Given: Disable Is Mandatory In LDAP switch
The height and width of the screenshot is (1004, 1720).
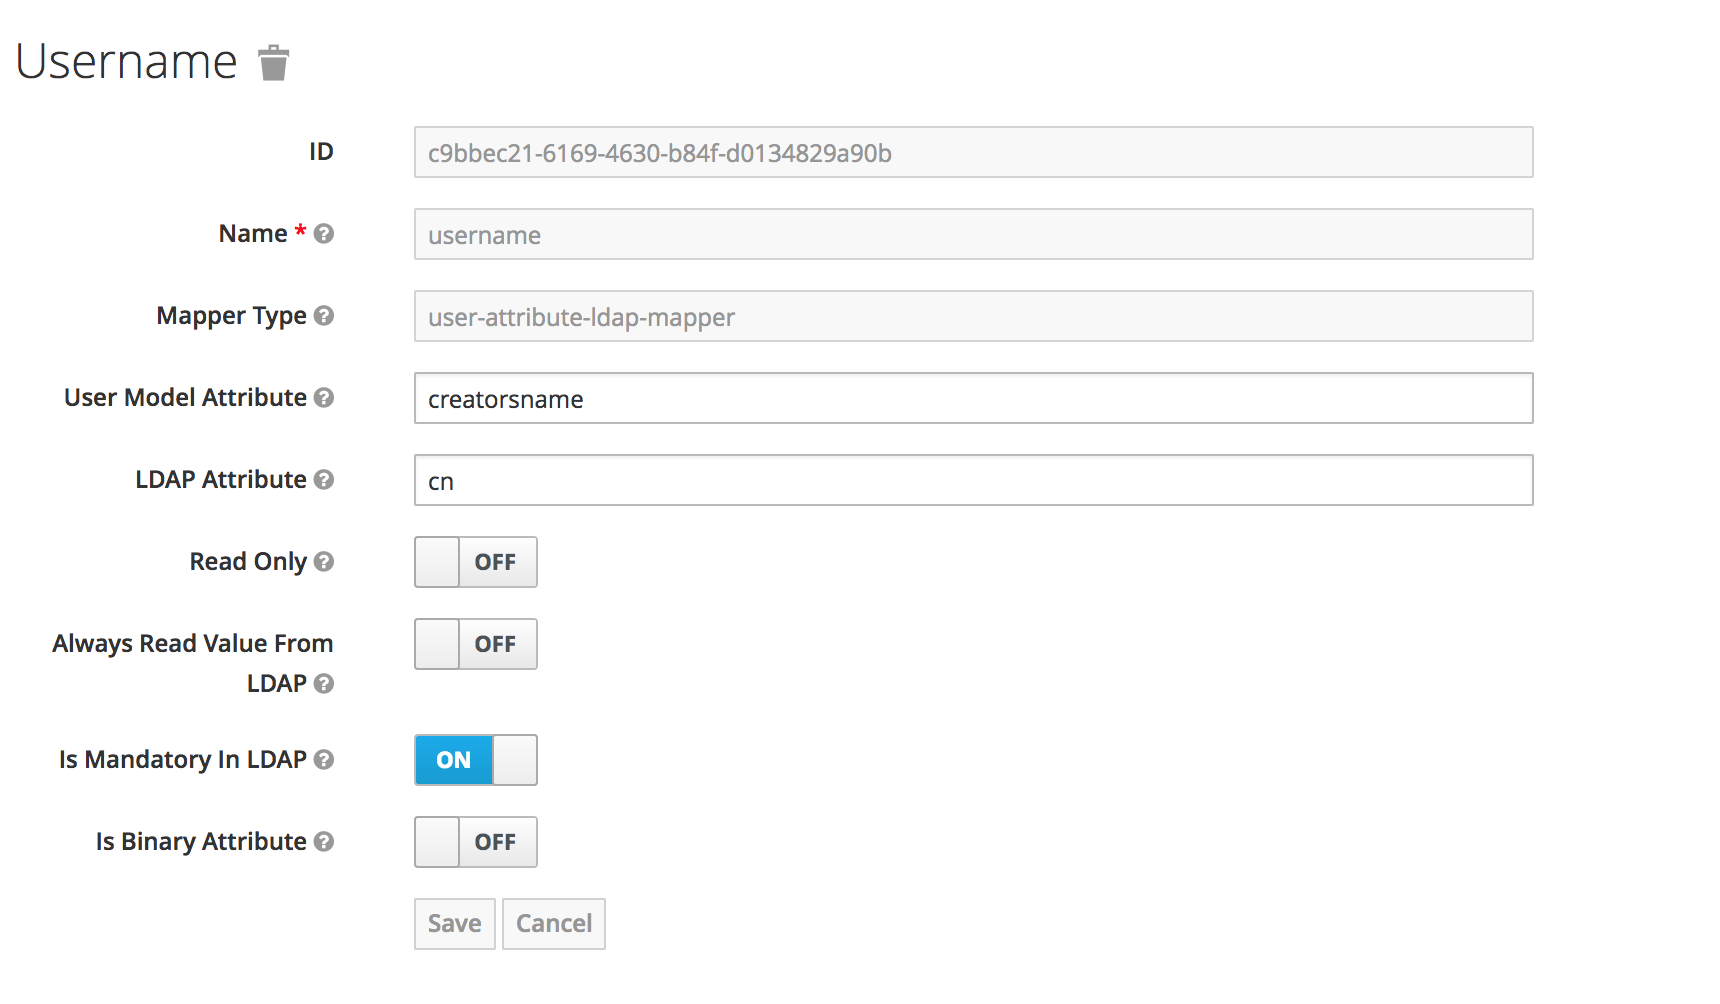Looking at the screenshot, I should pyautogui.click(x=476, y=760).
